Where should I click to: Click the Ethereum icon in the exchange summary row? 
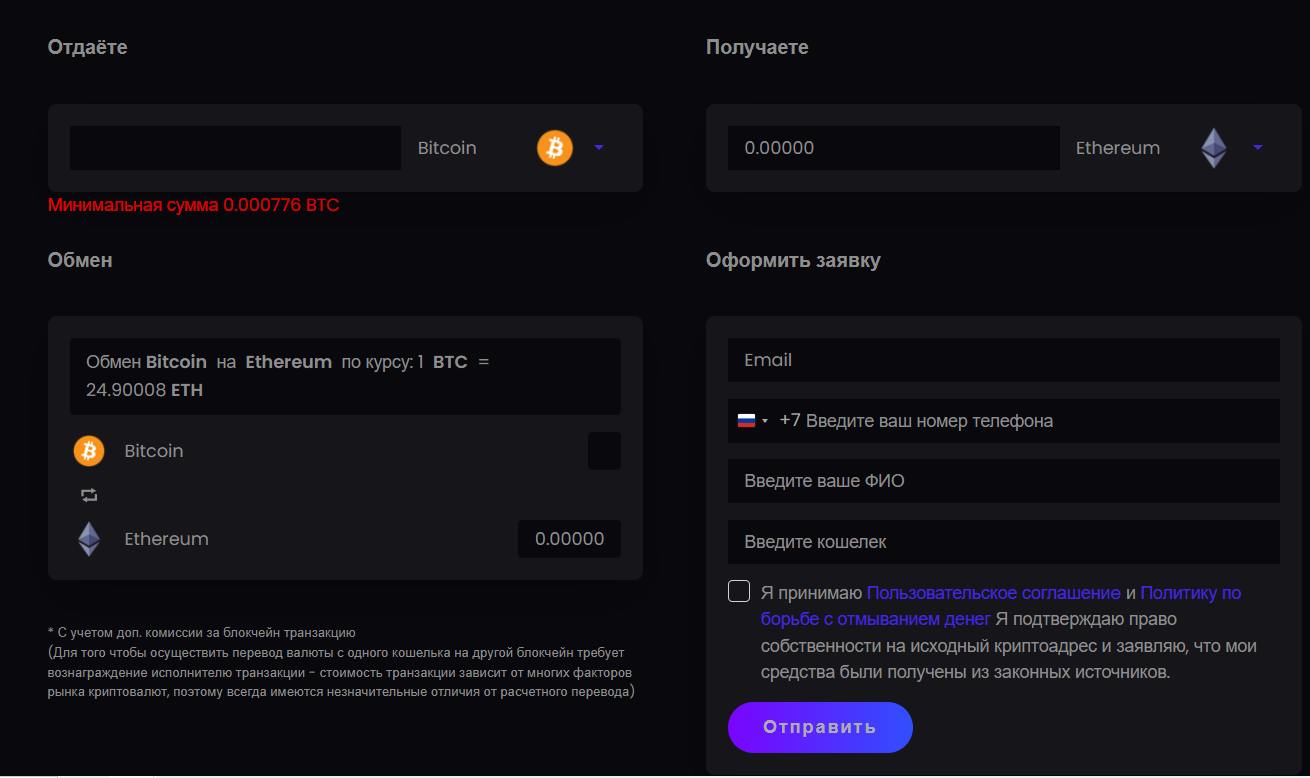tap(89, 539)
